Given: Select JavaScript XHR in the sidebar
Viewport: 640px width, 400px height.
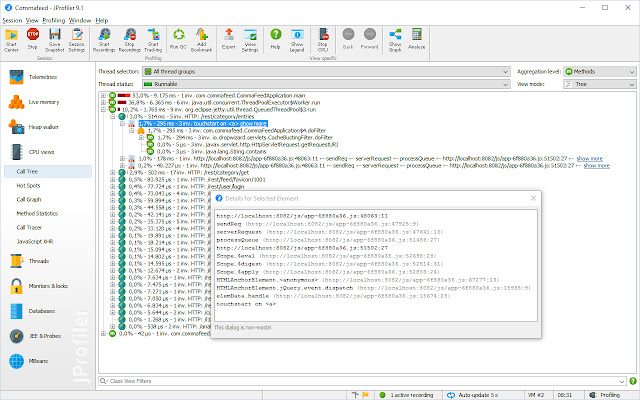Looking at the screenshot, I should pyautogui.click(x=35, y=242).
